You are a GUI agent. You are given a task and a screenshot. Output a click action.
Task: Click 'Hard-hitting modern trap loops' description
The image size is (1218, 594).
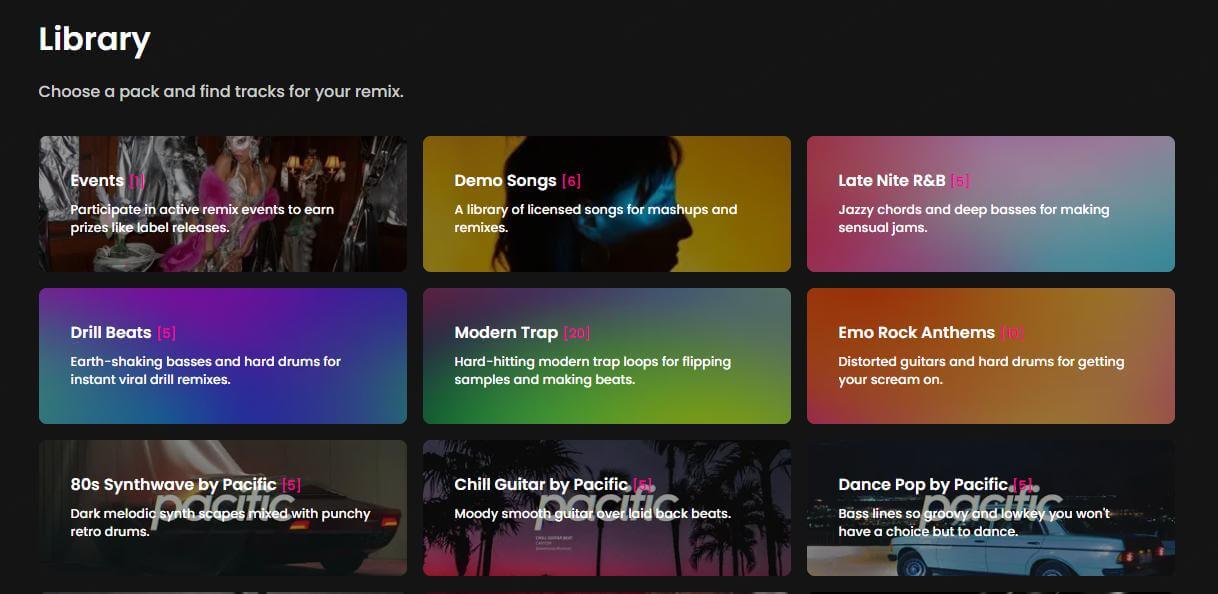pos(592,371)
